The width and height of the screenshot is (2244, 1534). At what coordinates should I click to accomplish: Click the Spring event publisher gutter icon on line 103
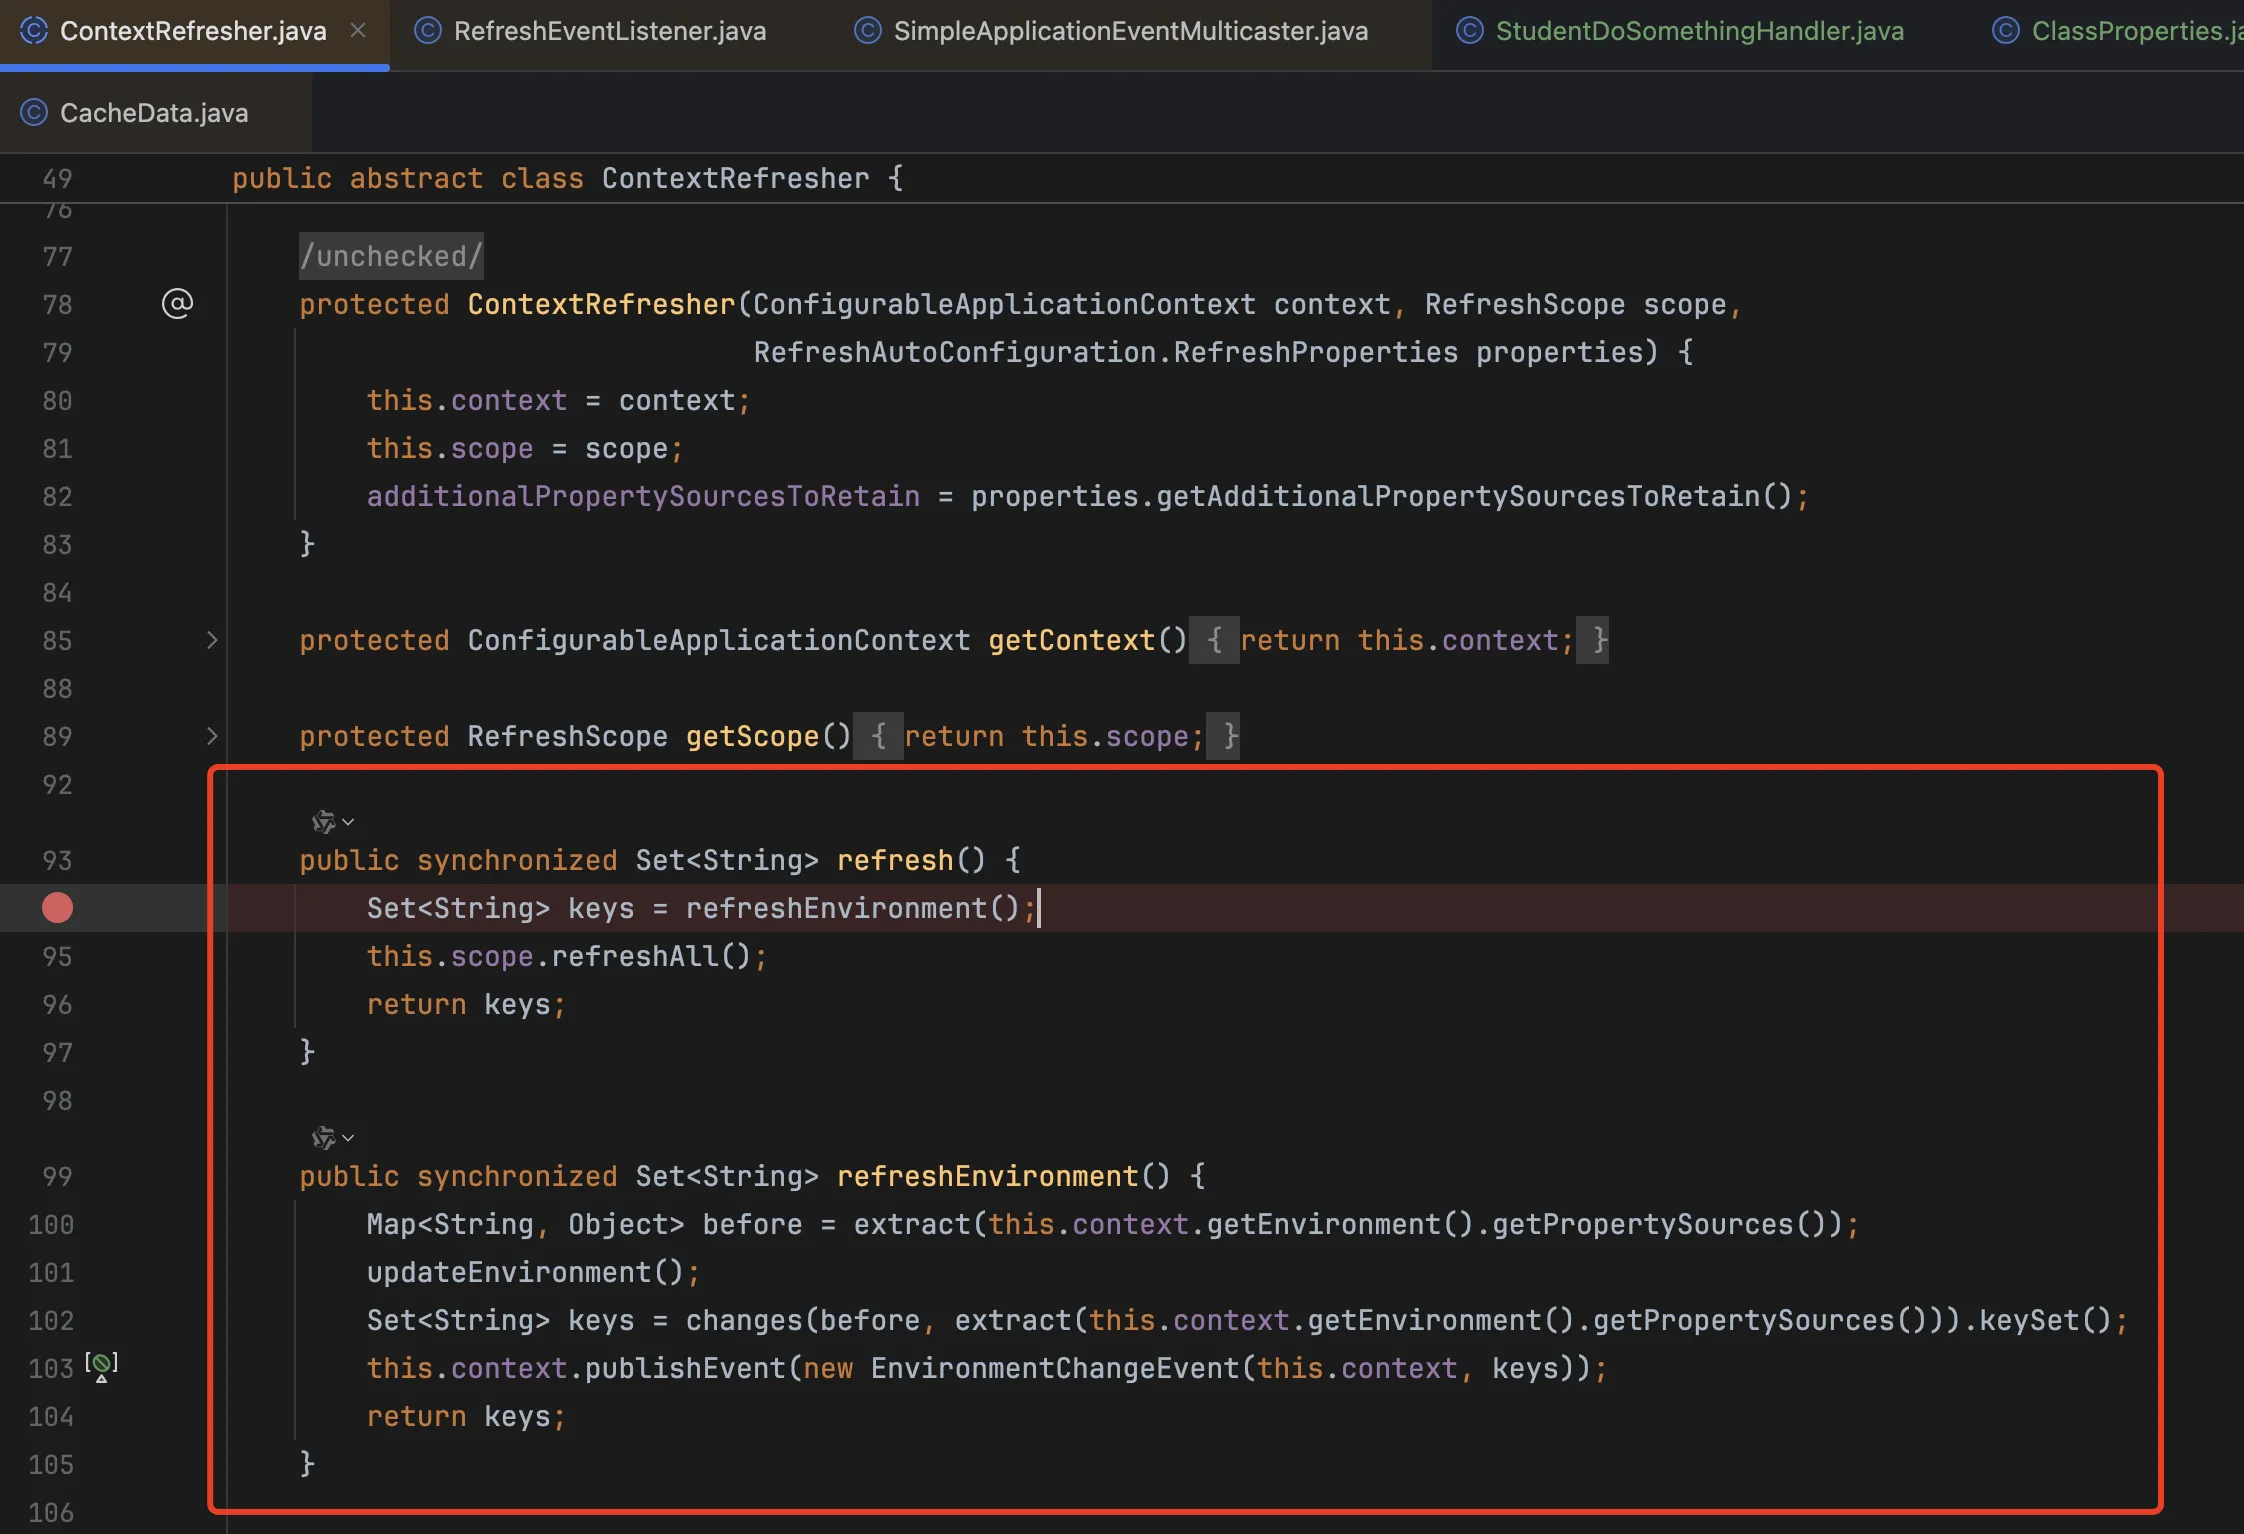[x=101, y=1366]
